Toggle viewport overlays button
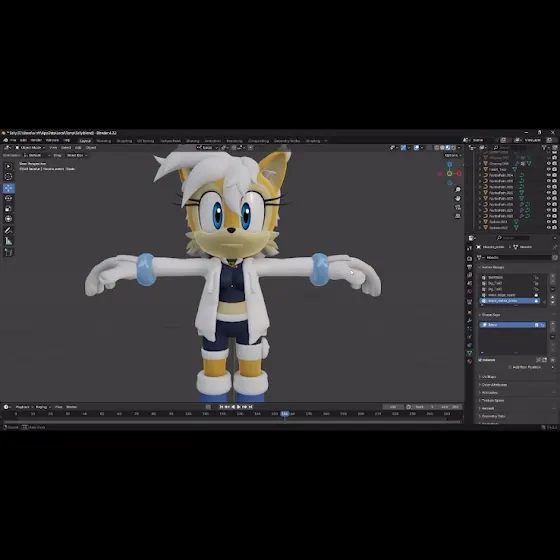560x560 pixels. point(416,148)
